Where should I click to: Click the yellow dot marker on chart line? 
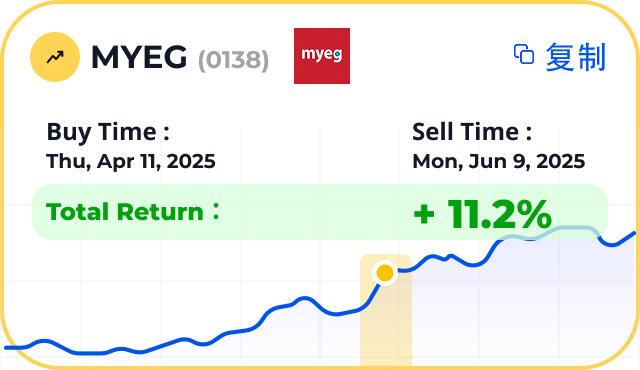[384, 273]
